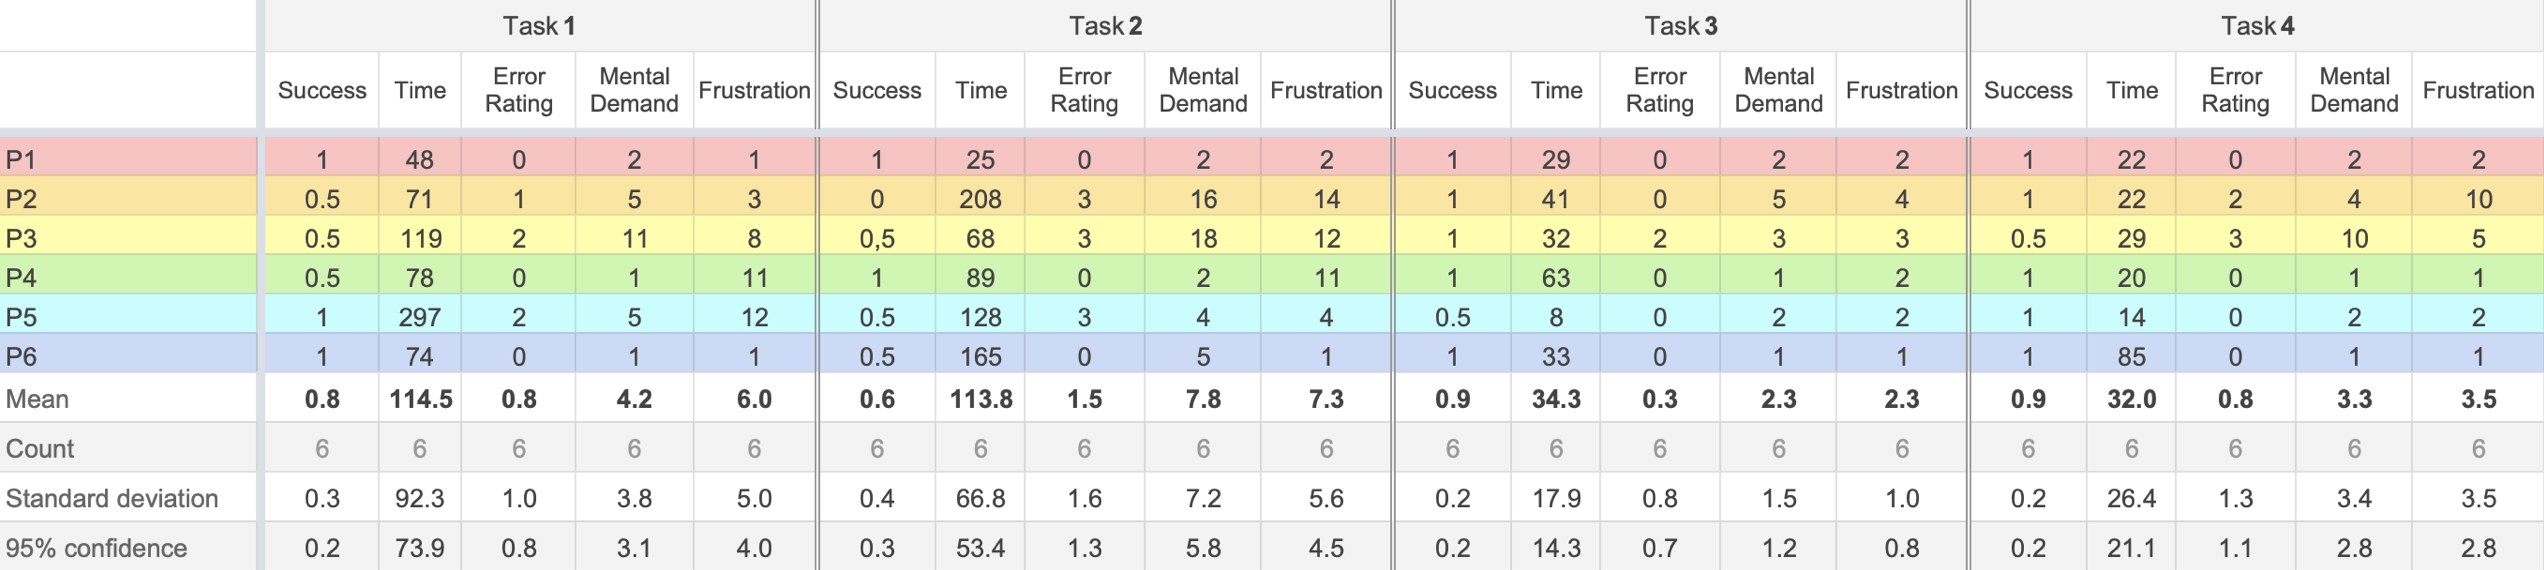Click Task 2 Frustration column header

(x=1325, y=90)
